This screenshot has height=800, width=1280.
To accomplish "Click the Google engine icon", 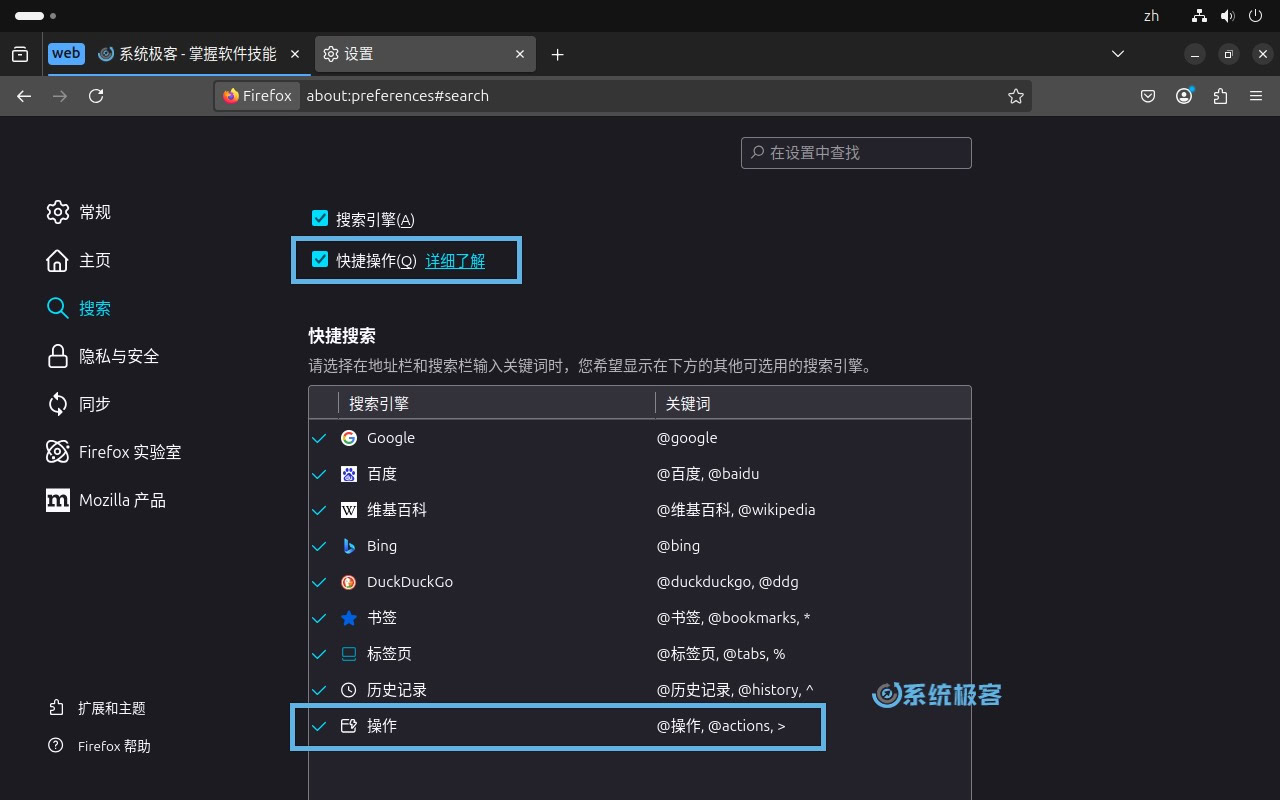I will coord(349,438).
